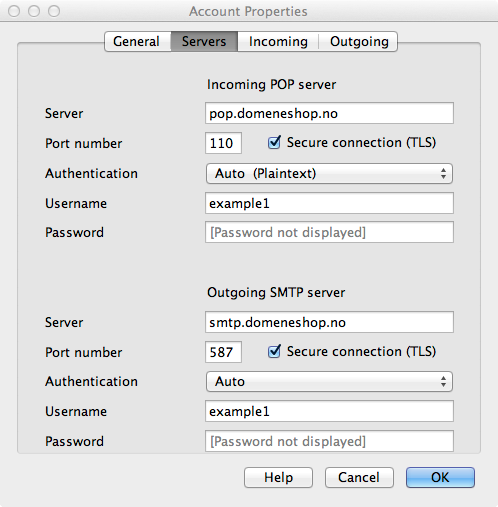Click the outgoing SMTP Password field
The height and width of the screenshot is (507, 498).
pos(329,441)
